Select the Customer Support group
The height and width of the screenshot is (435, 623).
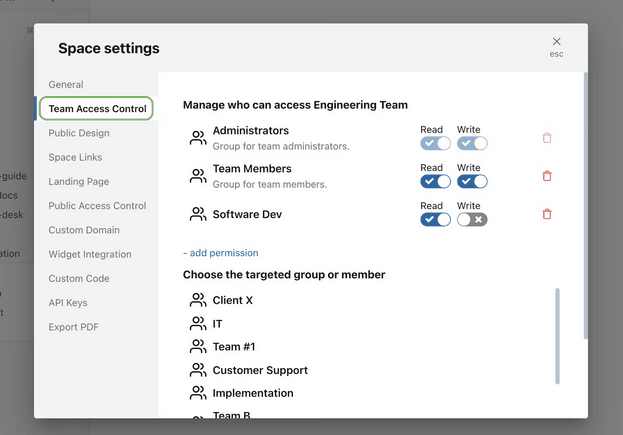pos(260,370)
